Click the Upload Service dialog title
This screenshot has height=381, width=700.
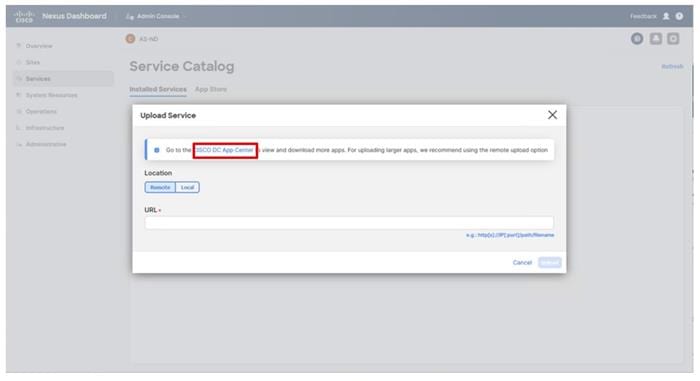(x=168, y=115)
